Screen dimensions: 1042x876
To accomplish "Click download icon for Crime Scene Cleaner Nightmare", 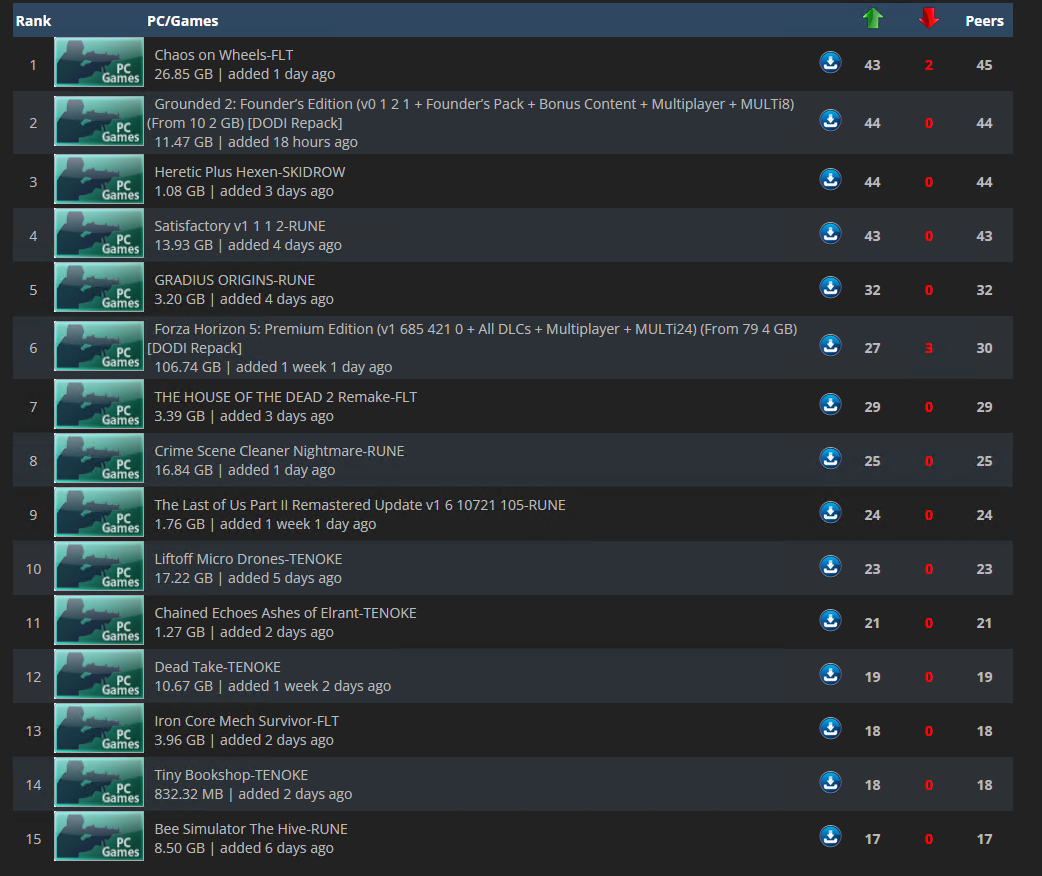I will (830, 458).
